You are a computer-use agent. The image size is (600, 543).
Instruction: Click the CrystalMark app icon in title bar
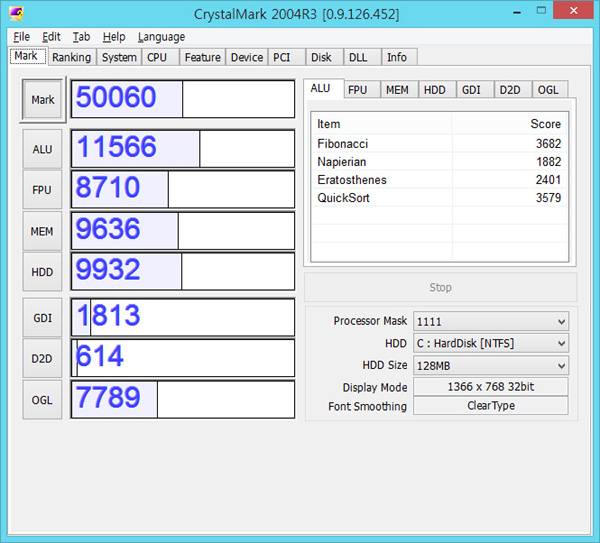click(x=16, y=13)
